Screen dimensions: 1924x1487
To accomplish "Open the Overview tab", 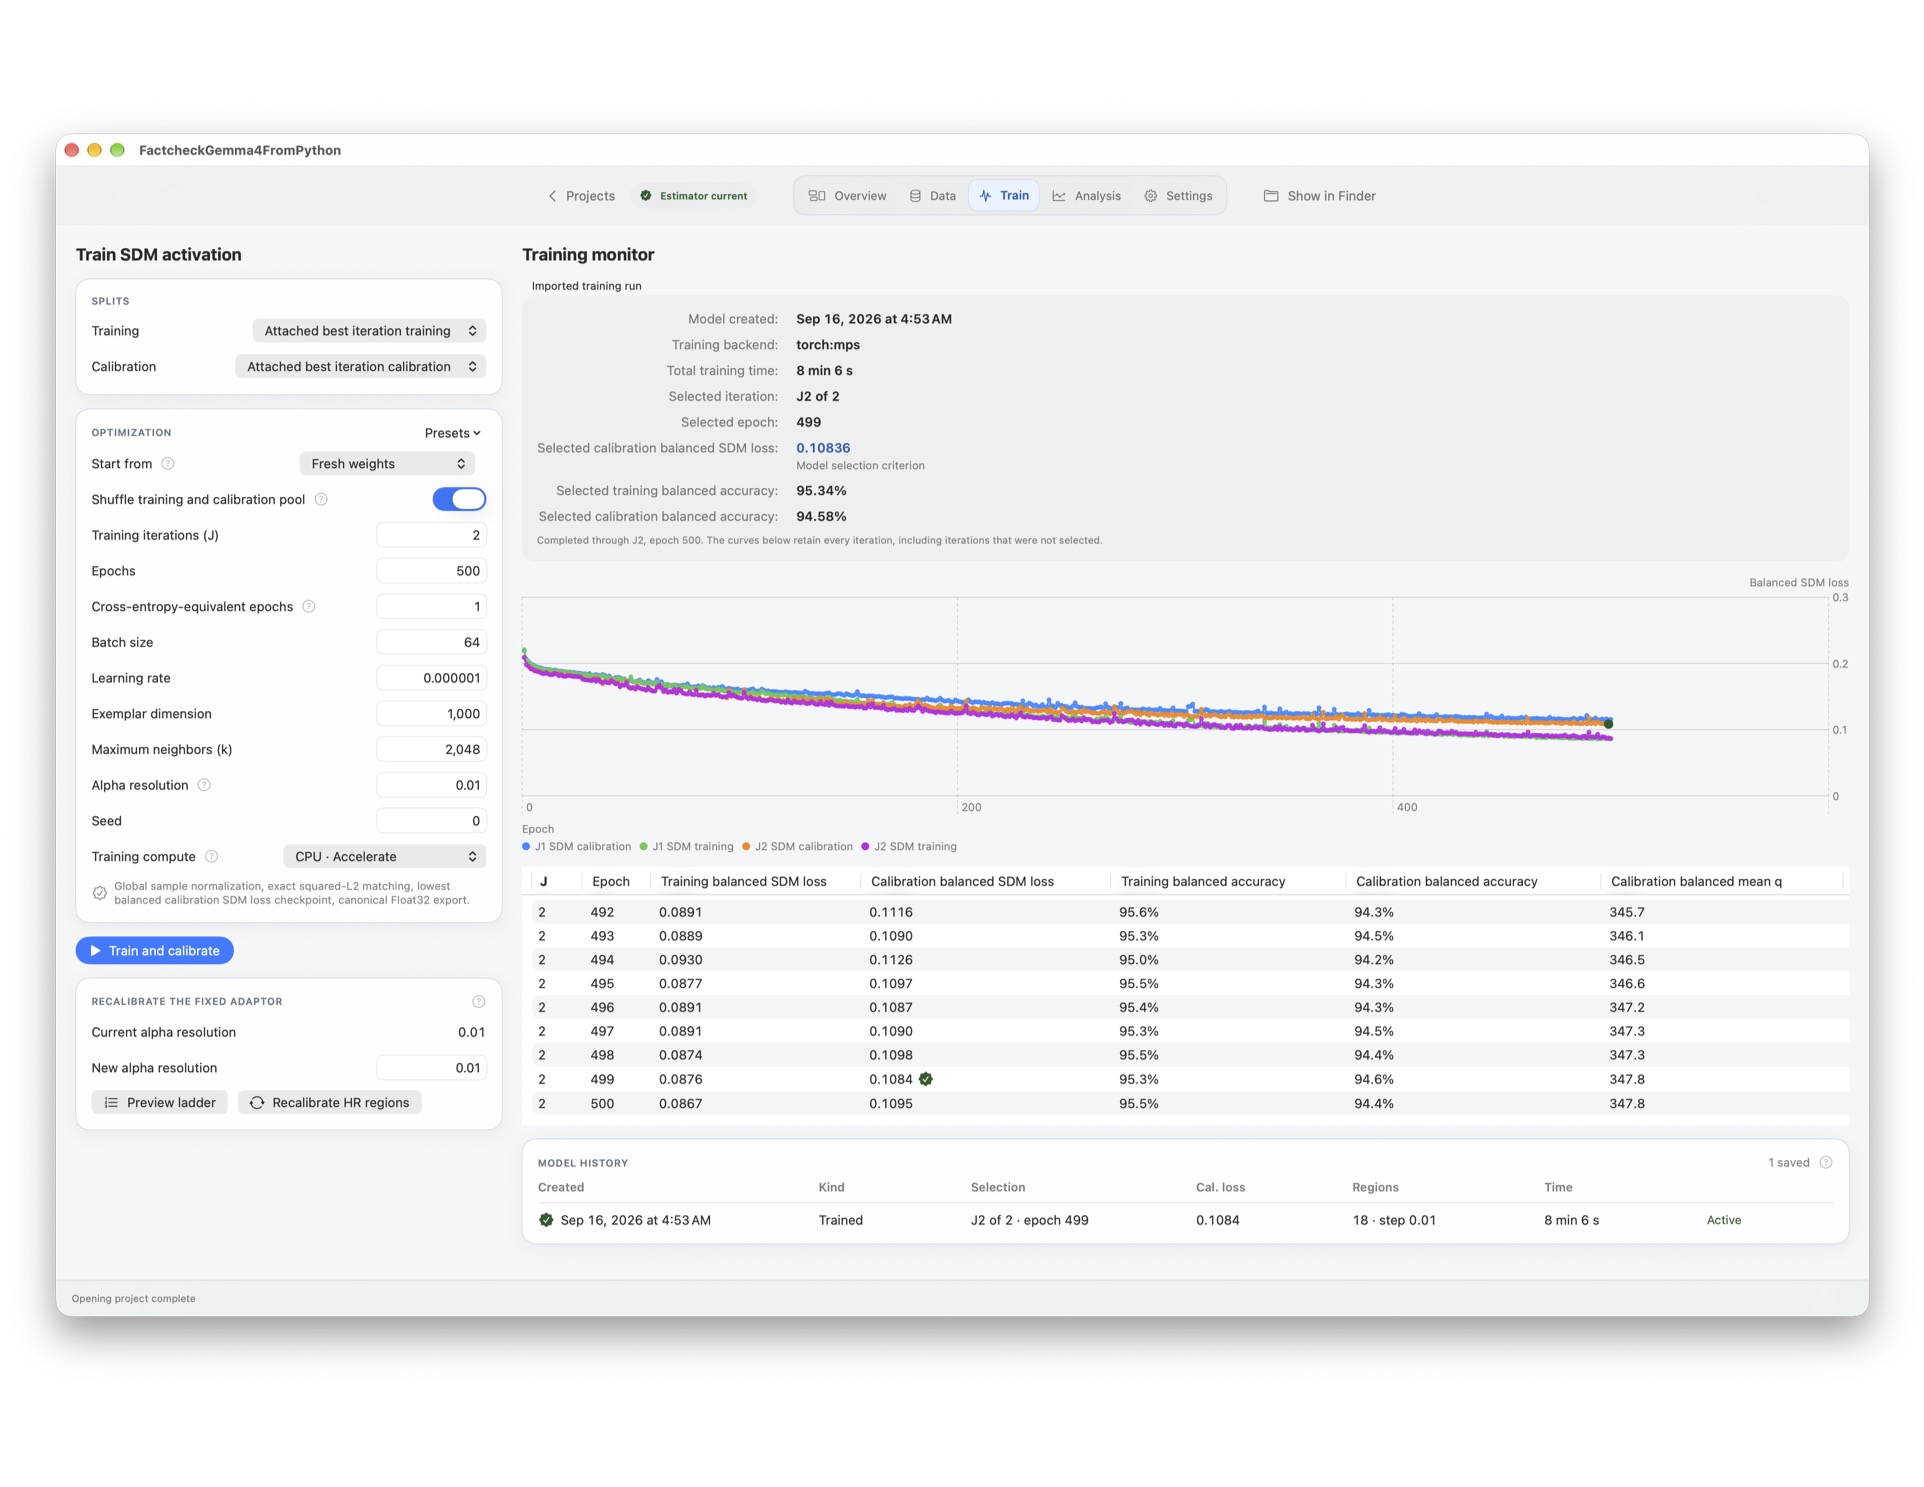I will [848, 196].
